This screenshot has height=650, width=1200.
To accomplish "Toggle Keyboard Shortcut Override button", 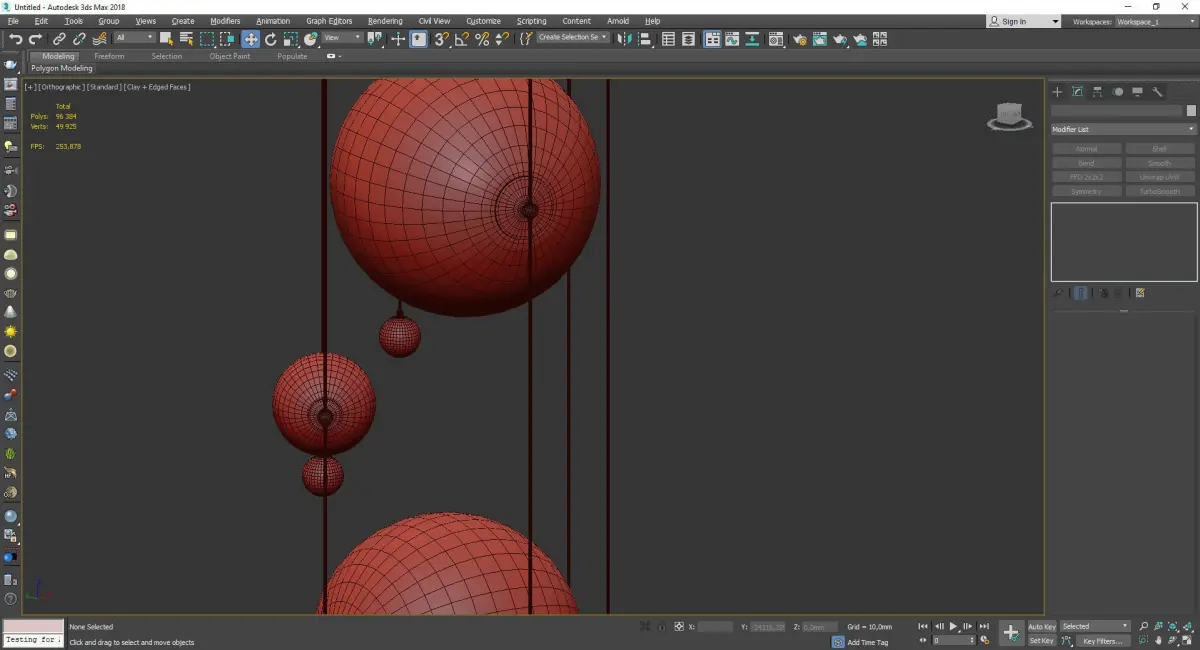I will [x=419, y=39].
